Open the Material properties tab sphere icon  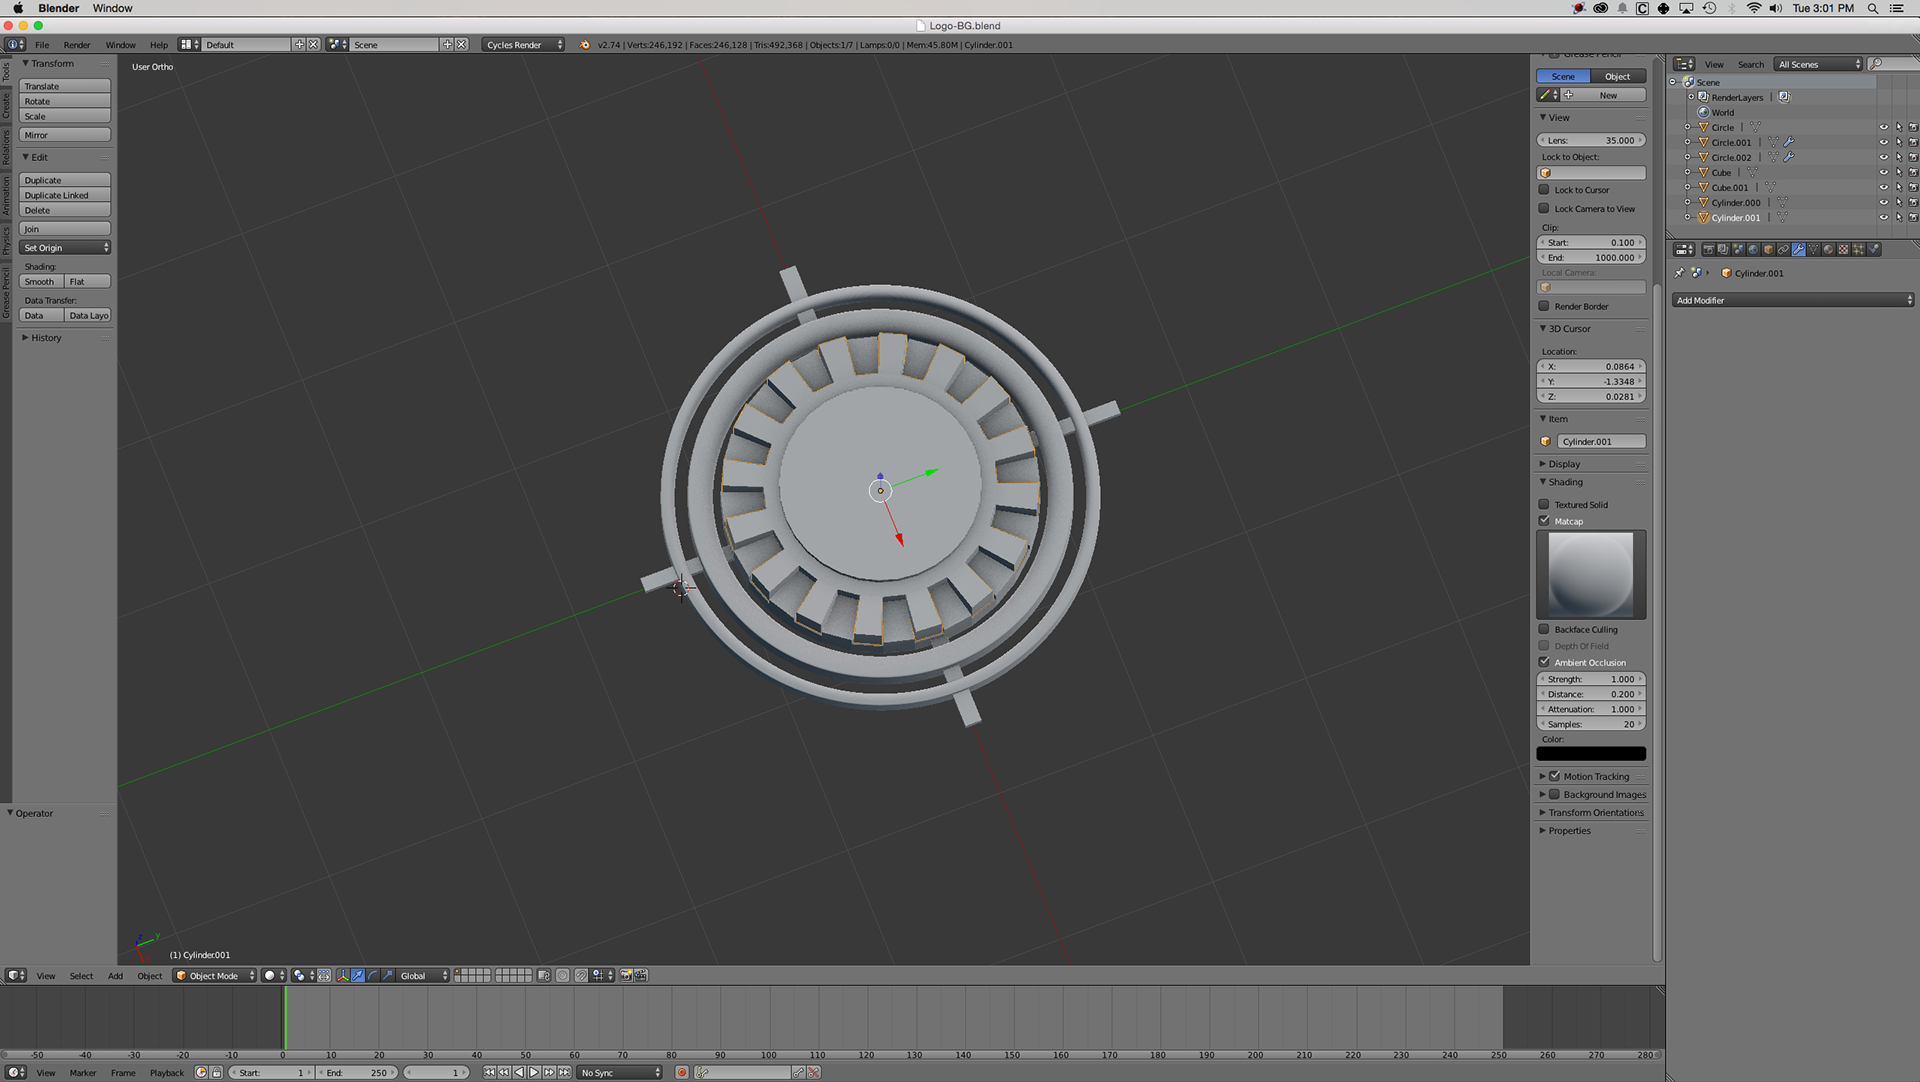[1828, 249]
